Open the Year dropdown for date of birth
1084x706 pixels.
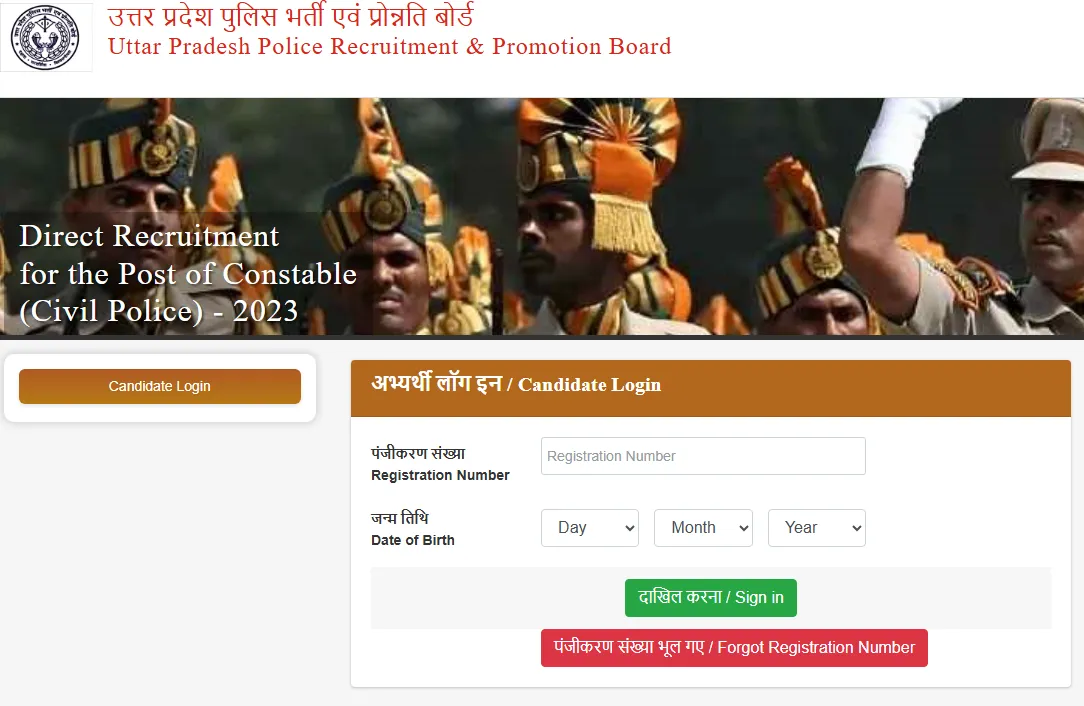(x=816, y=528)
